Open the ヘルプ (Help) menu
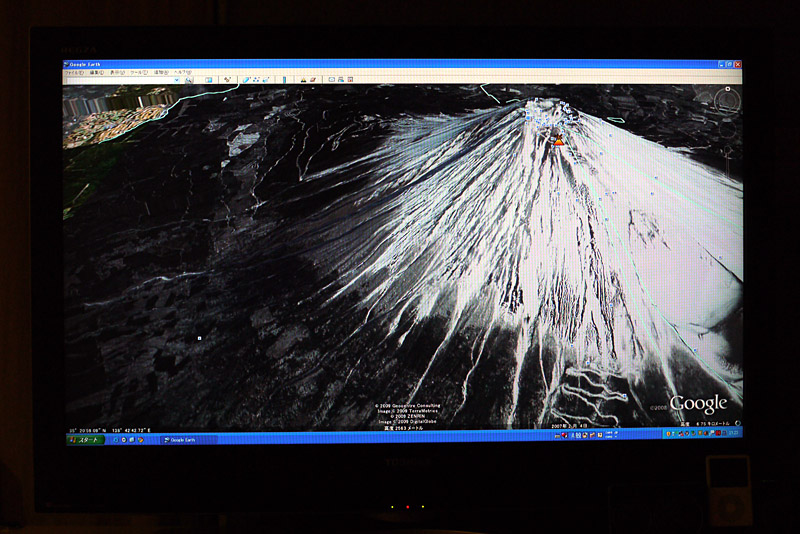800x534 pixels. 183,72
